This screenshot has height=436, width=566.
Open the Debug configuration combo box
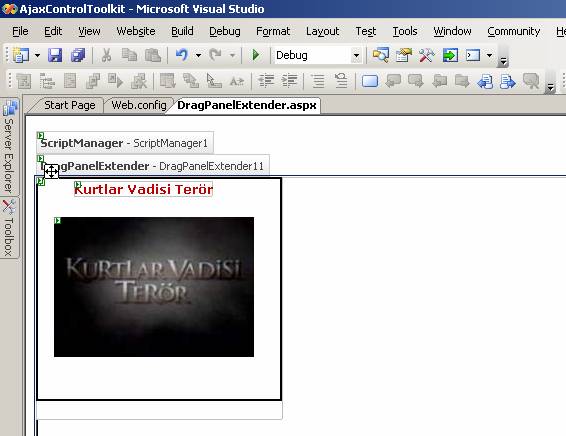pyautogui.click(x=318, y=55)
